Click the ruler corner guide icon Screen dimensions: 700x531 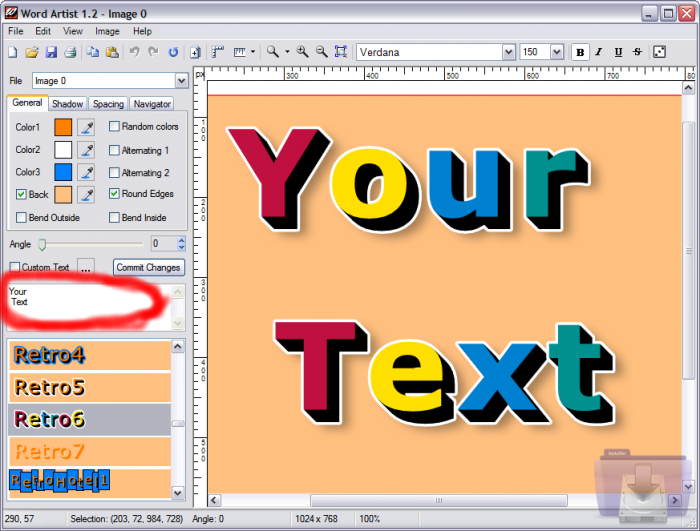(x=217, y=52)
